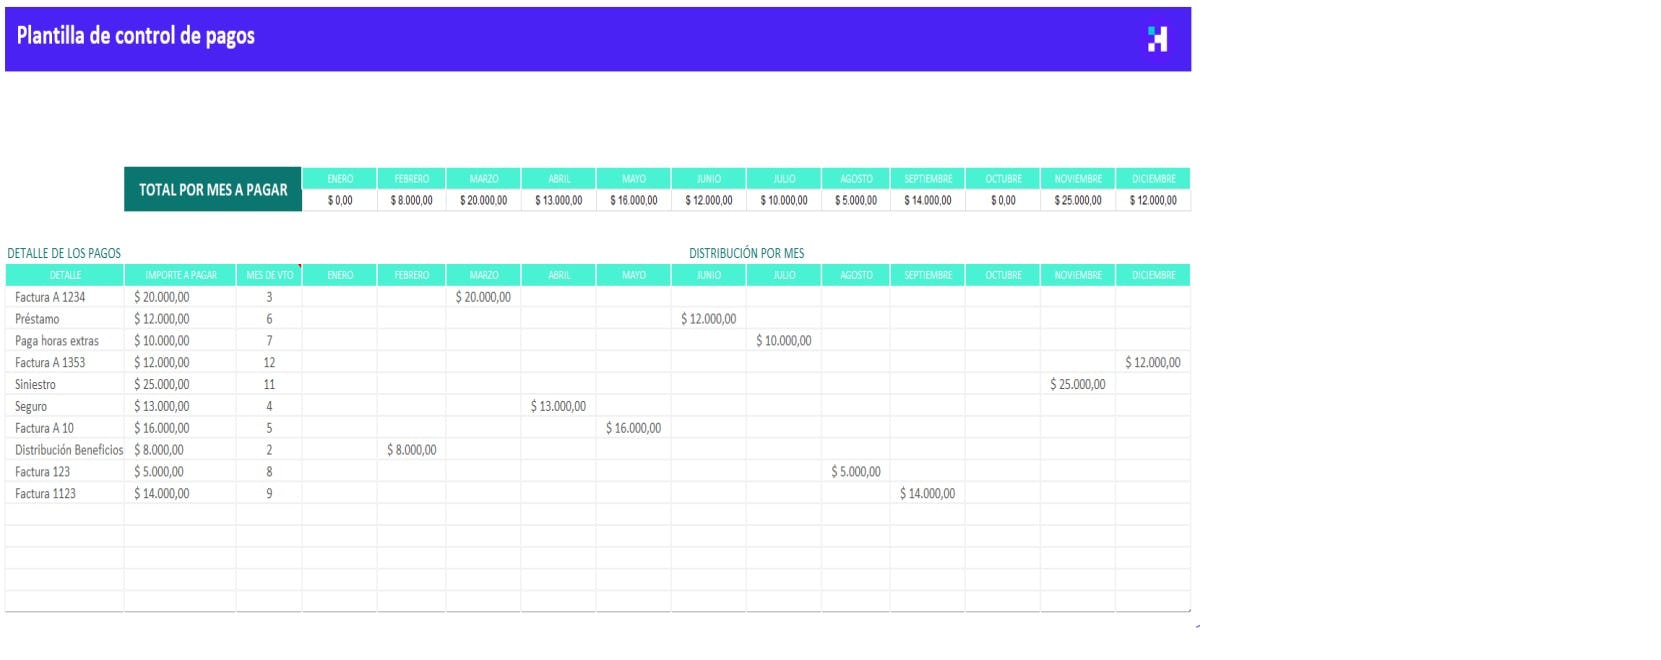Viewport: 1661px width, 660px height.
Task: Select the AGOSTO total $ 5.000,00 in summary row
Action: click(856, 200)
